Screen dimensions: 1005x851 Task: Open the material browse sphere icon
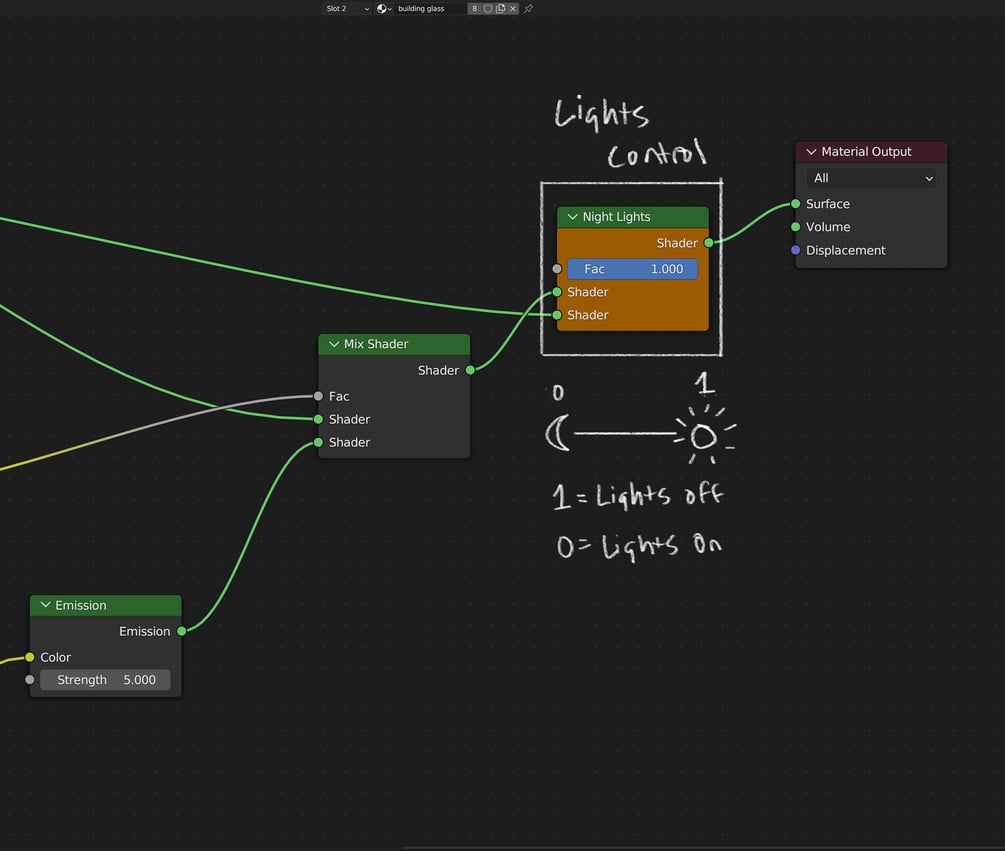384,8
